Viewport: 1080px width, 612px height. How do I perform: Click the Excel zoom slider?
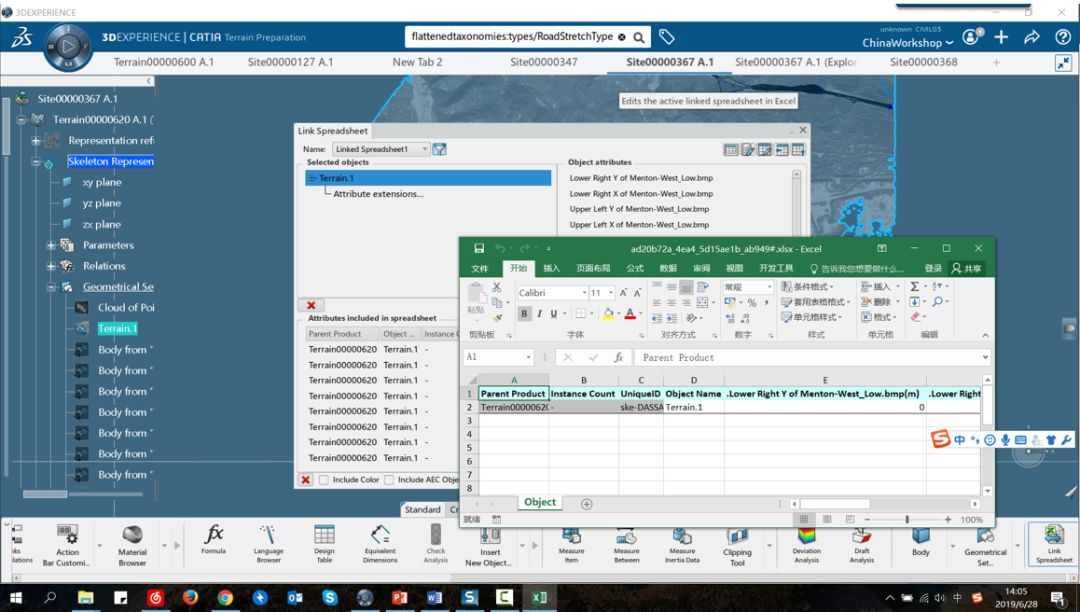tap(907, 520)
